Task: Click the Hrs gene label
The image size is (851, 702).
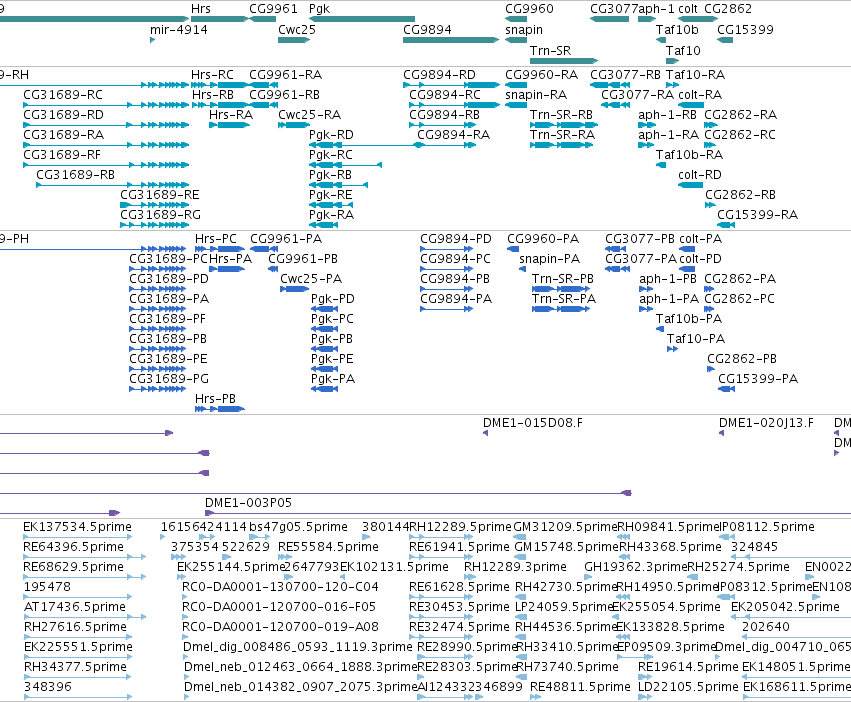Action: pos(201,9)
